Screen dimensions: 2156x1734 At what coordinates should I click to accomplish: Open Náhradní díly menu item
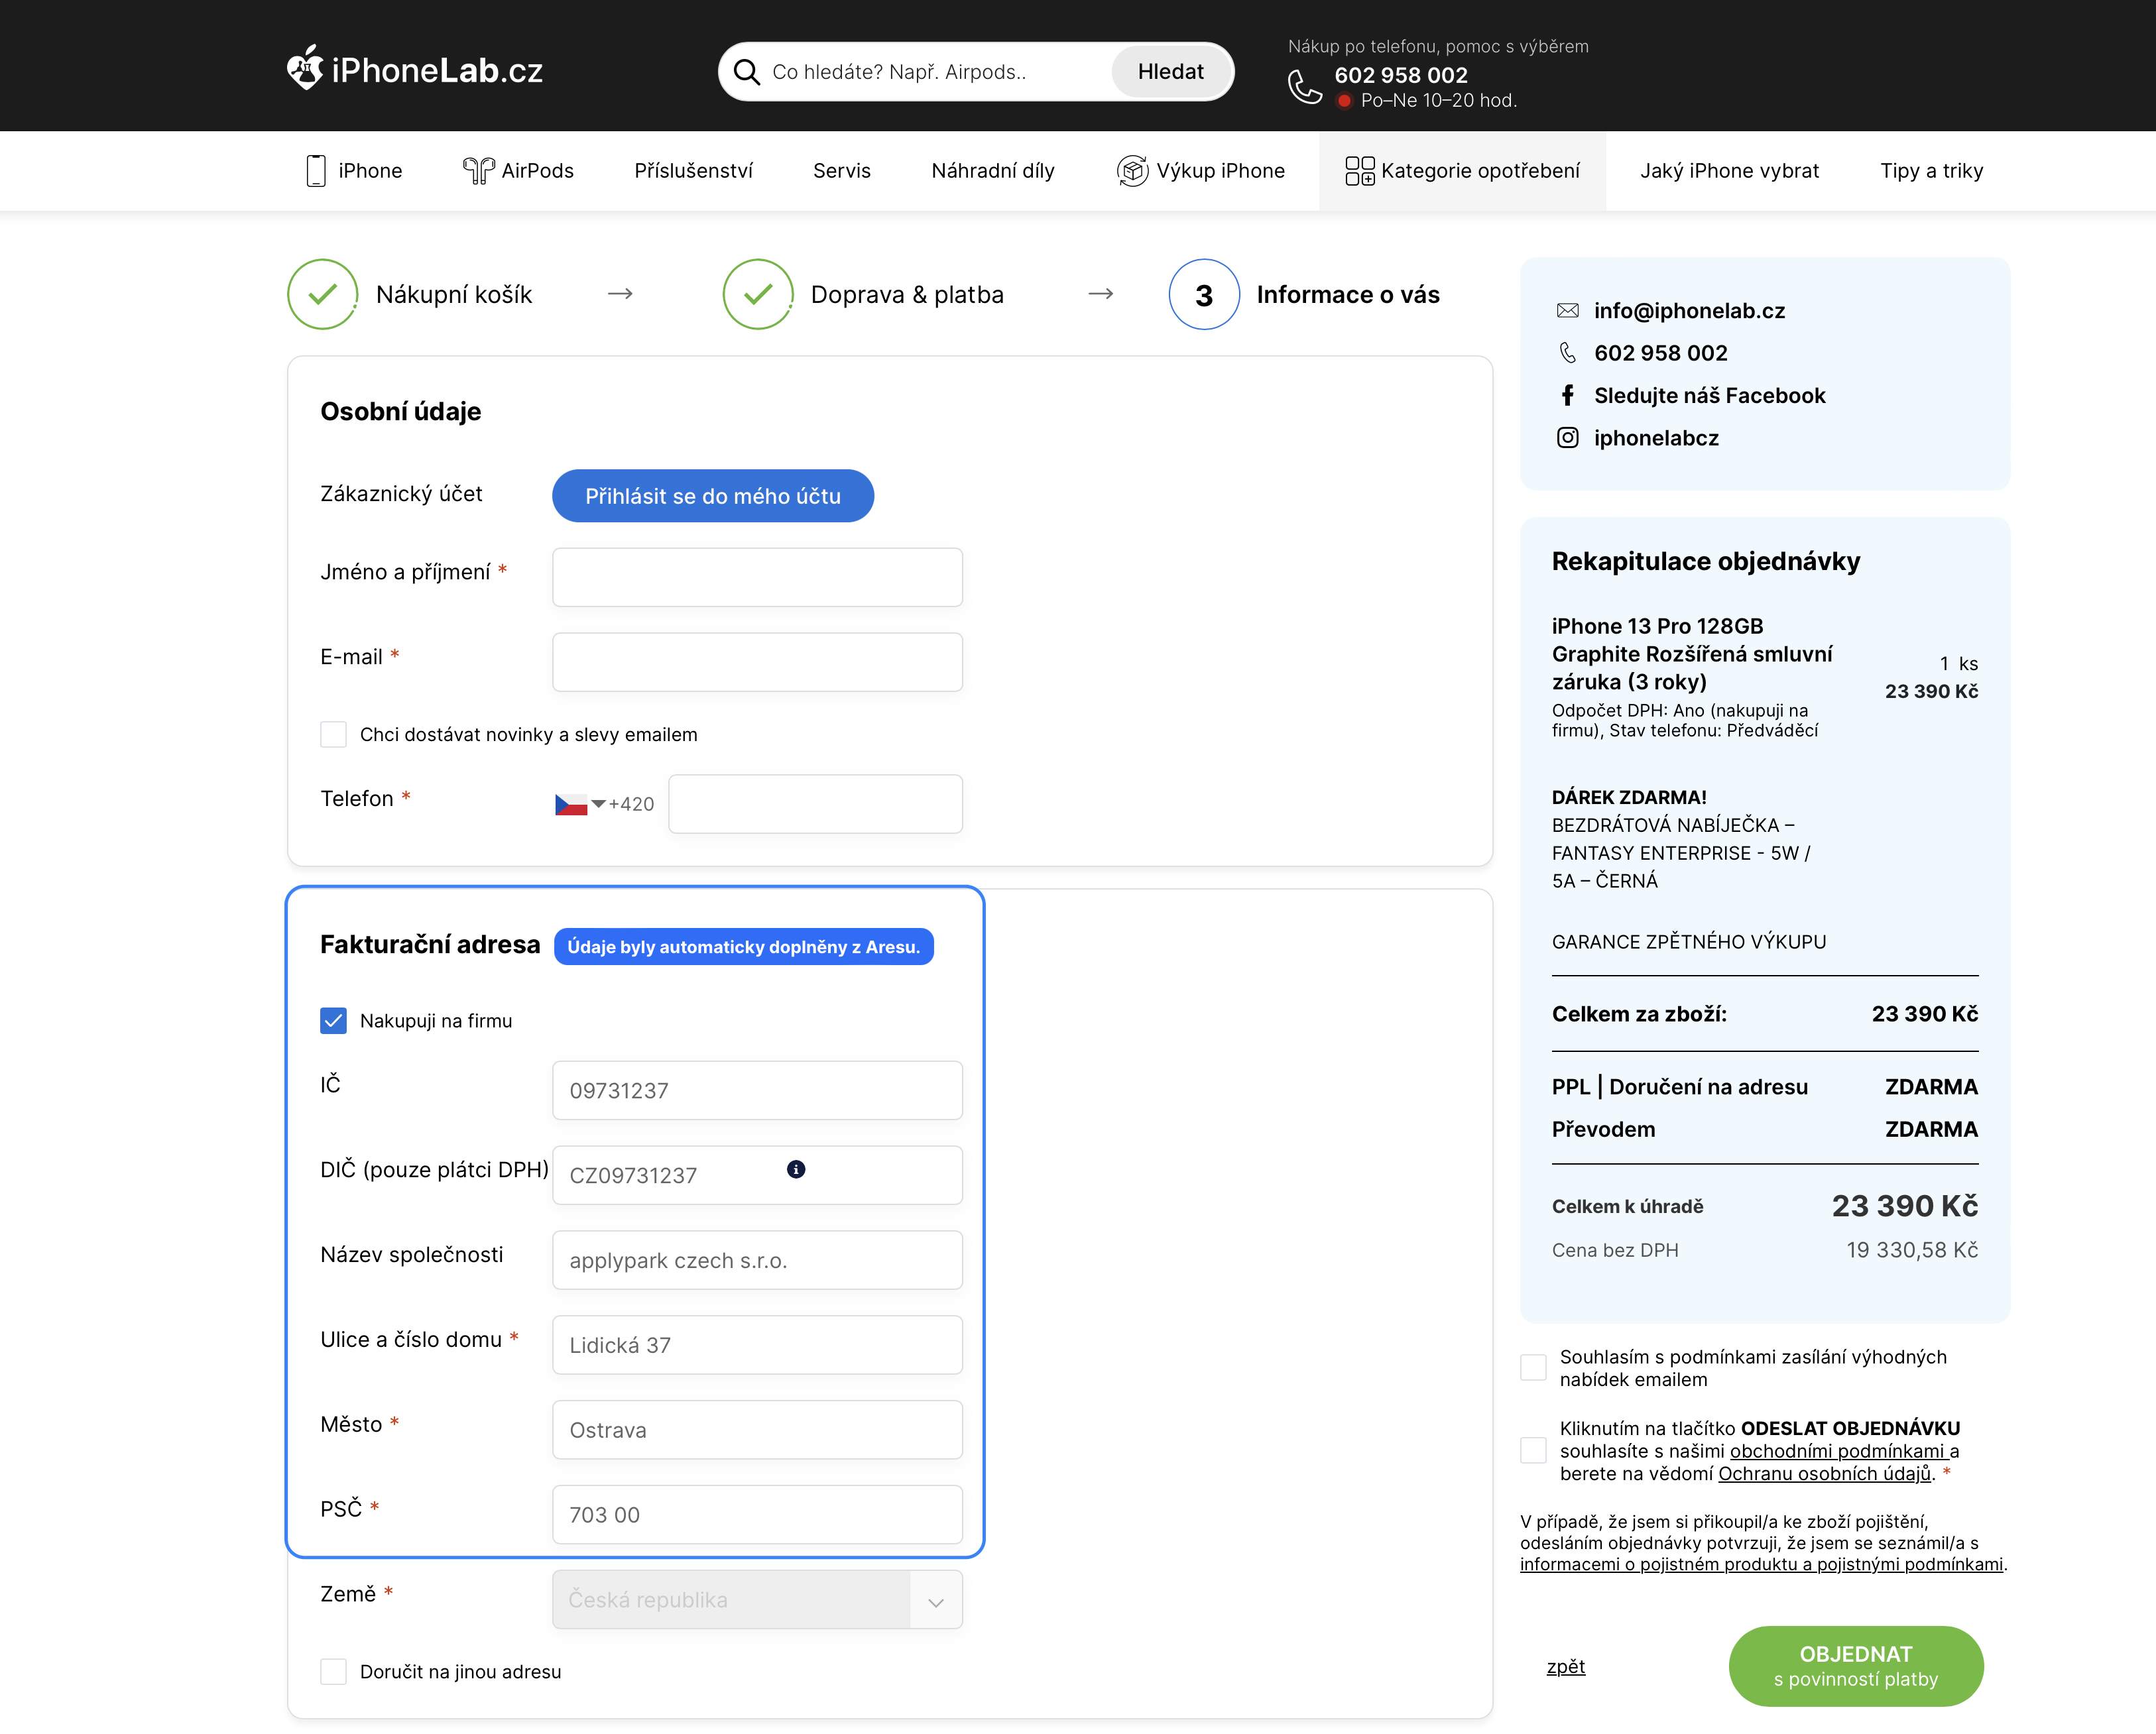point(993,171)
